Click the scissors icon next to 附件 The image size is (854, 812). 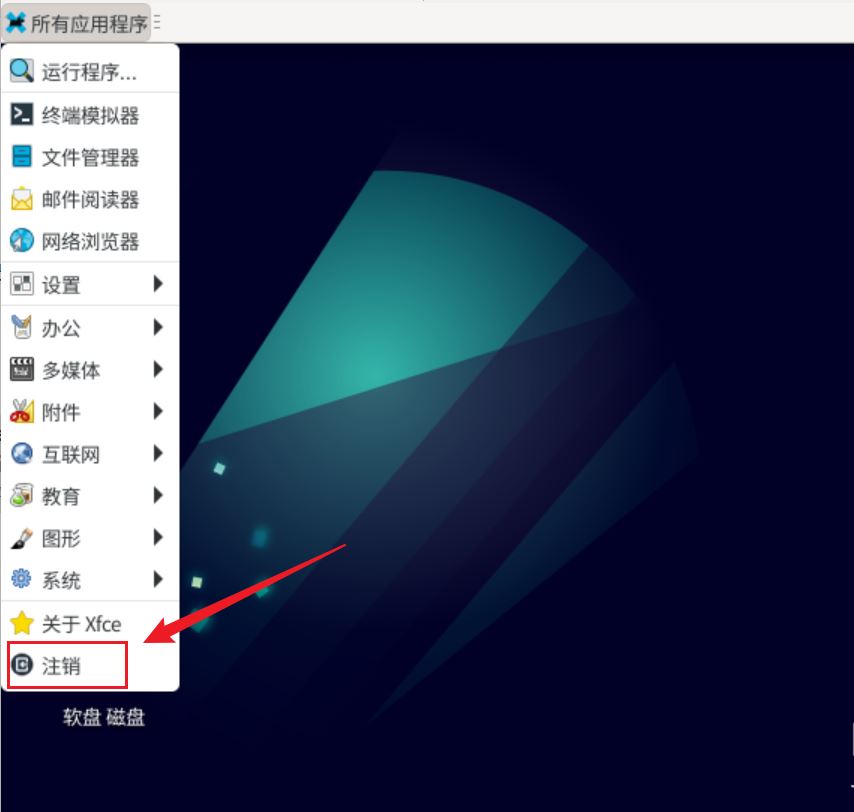point(22,411)
